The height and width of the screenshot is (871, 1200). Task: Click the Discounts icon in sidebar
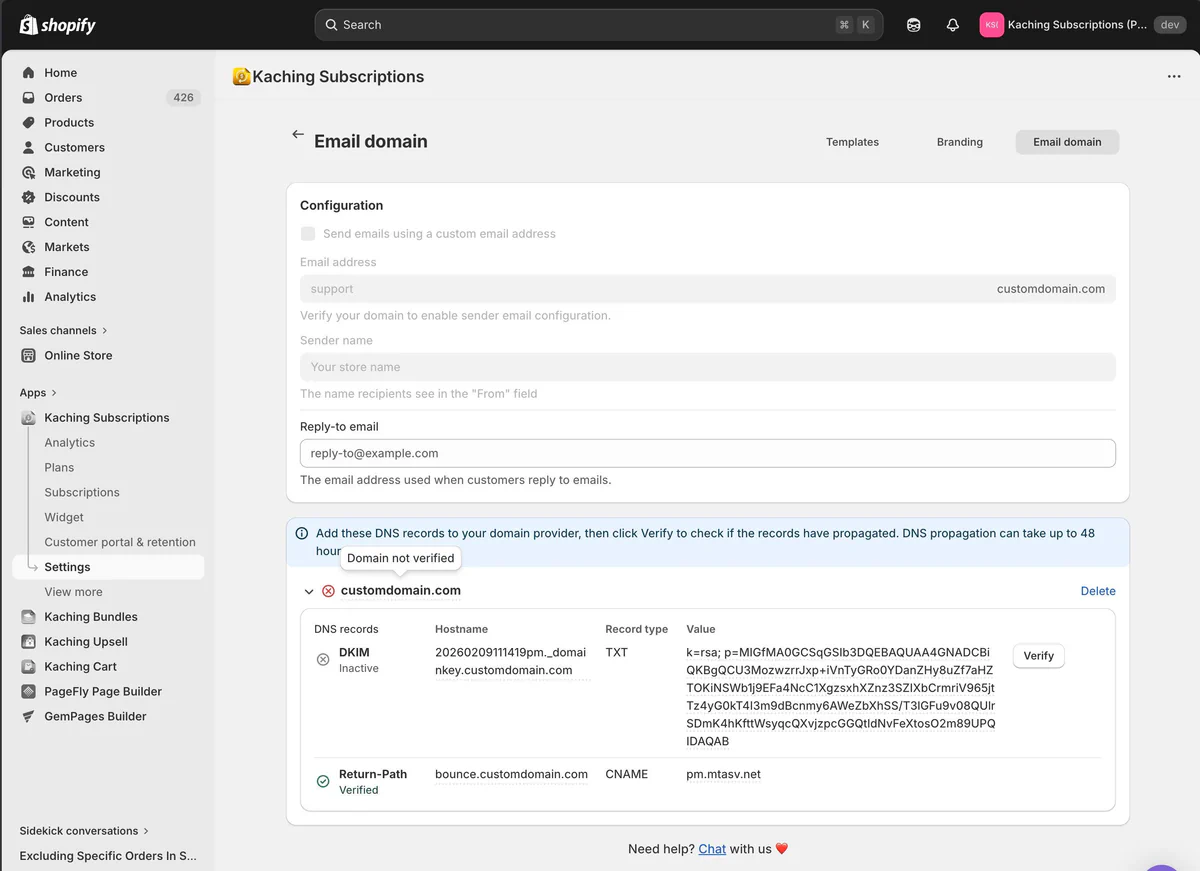pyautogui.click(x=28, y=198)
